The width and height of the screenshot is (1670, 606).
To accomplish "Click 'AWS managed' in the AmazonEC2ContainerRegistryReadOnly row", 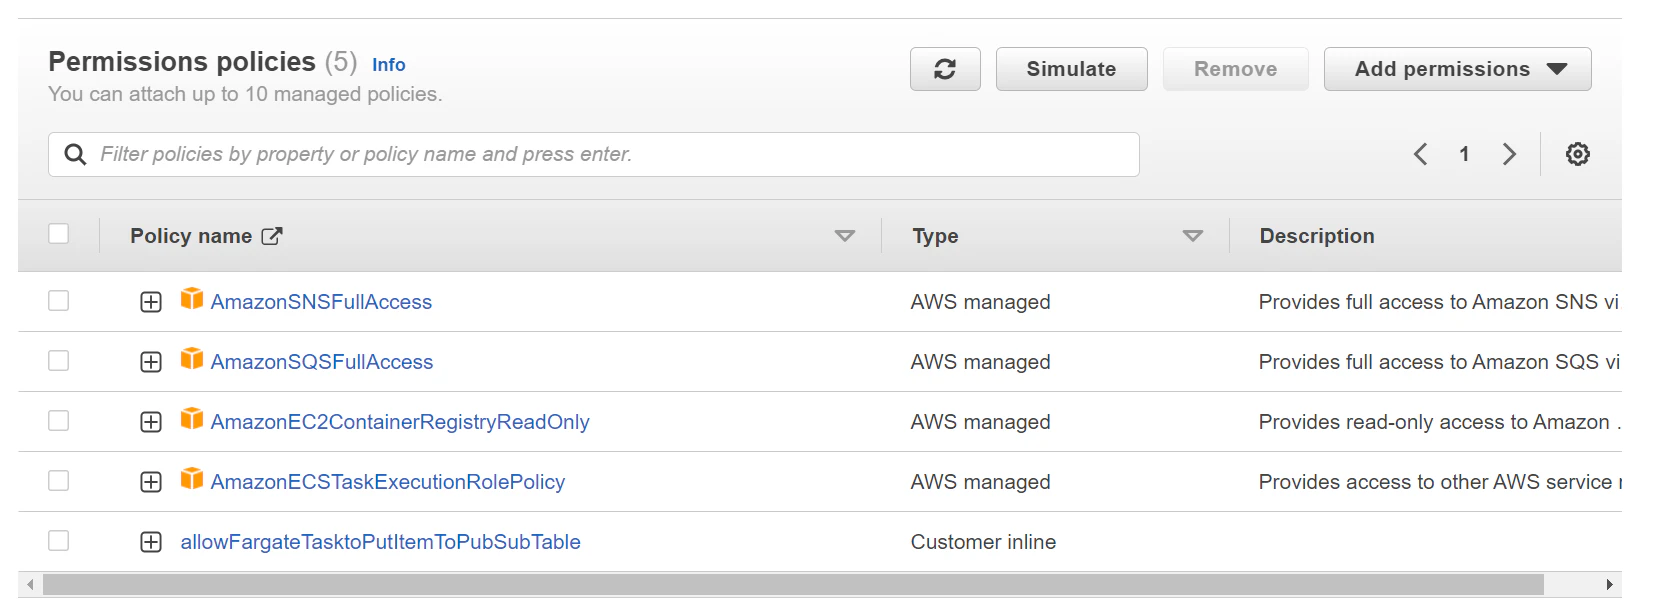I will (x=980, y=422).
